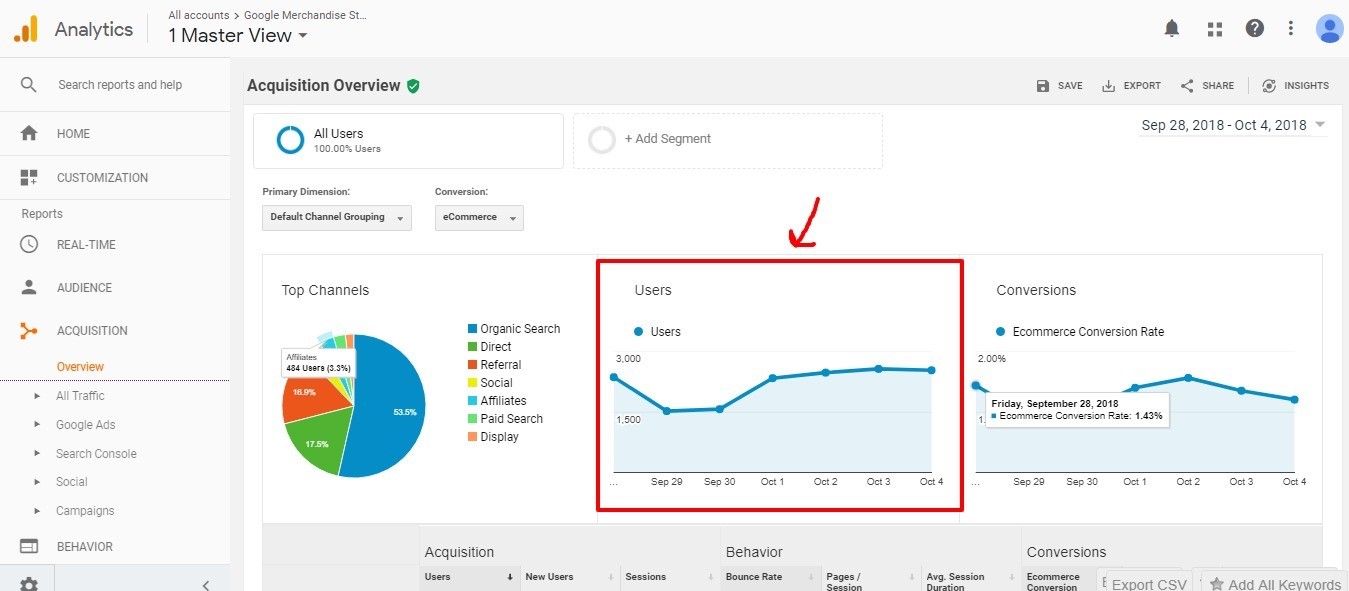Expand the All Traffic submenu

pyautogui.click(x=80, y=396)
